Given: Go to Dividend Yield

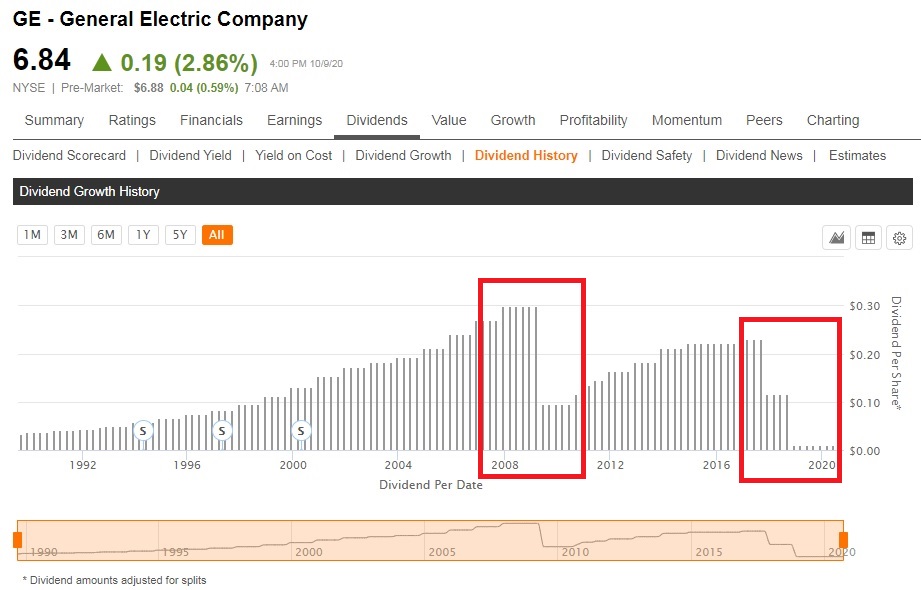Looking at the screenshot, I should click(x=190, y=156).
